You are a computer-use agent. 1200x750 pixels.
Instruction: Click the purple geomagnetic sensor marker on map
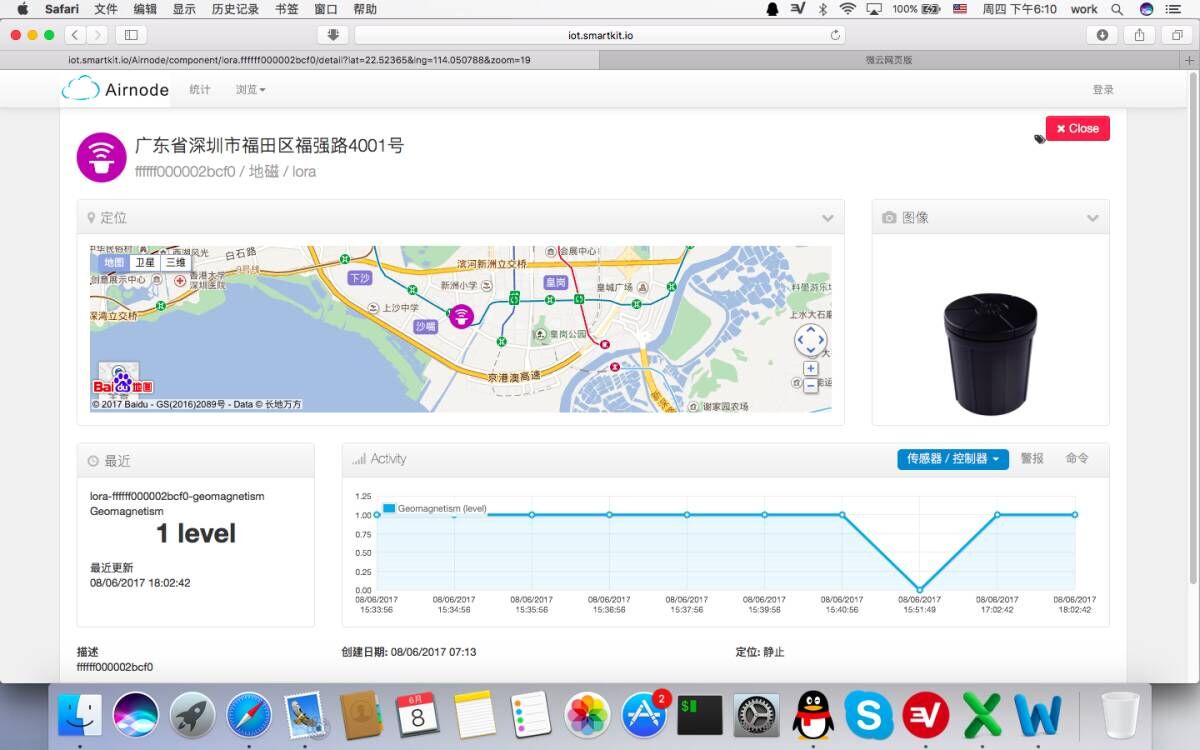pos(460,317)
